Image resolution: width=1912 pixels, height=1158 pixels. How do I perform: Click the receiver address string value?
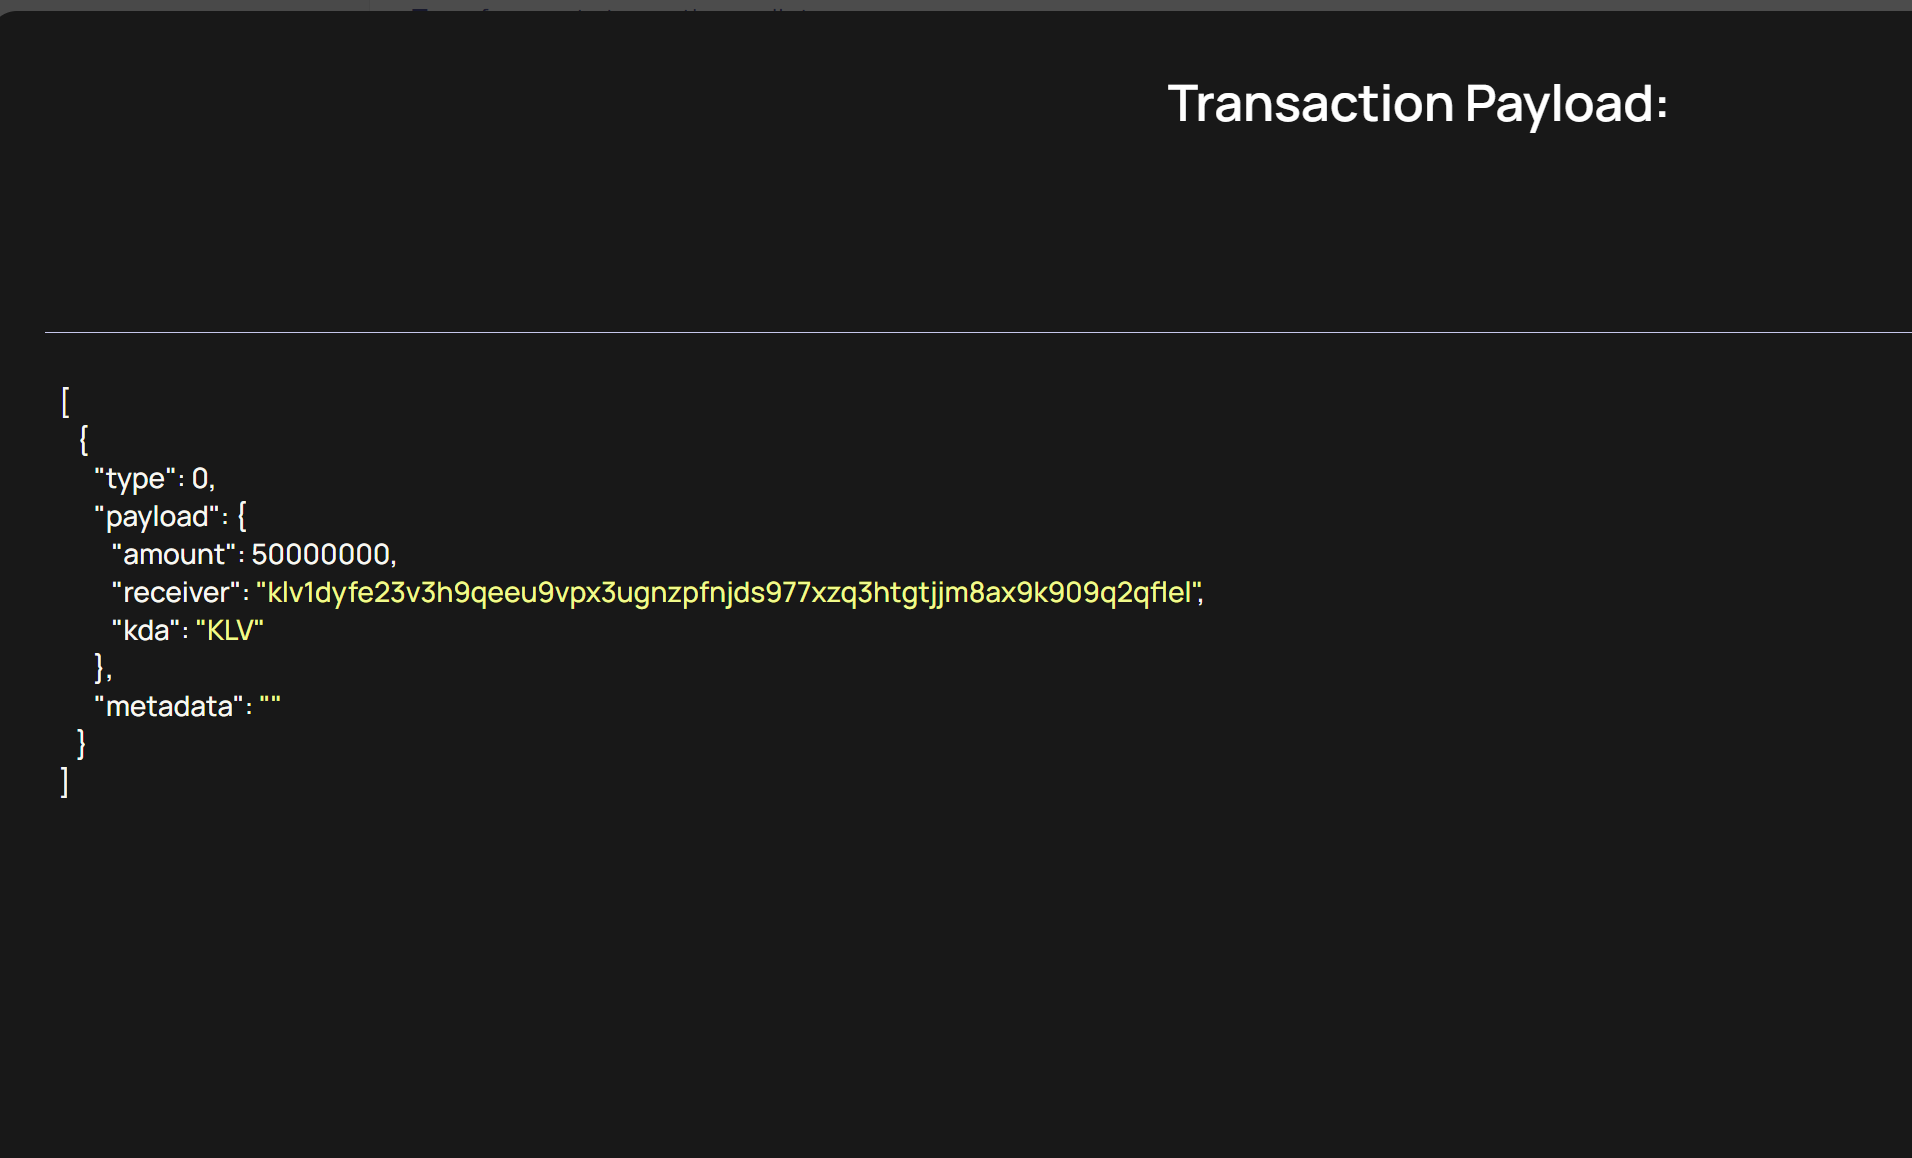pyautogui.click(x=729, y=593)
